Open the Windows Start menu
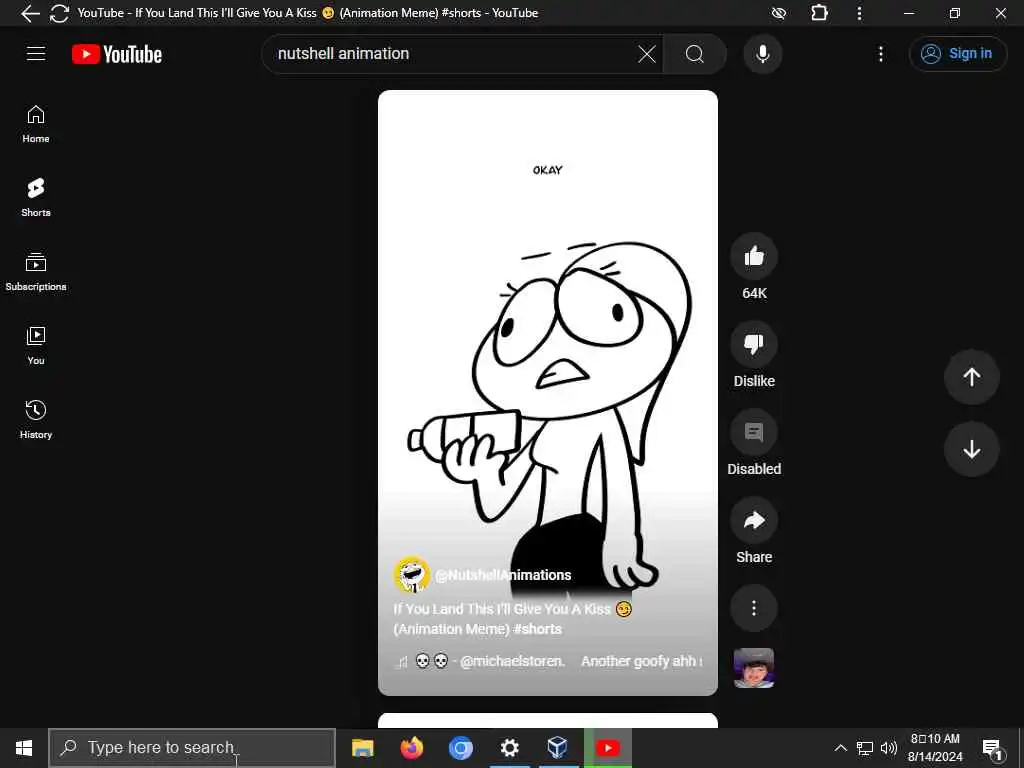The height and width of the screenshot is (768, 1024). (x=24, y=748)
